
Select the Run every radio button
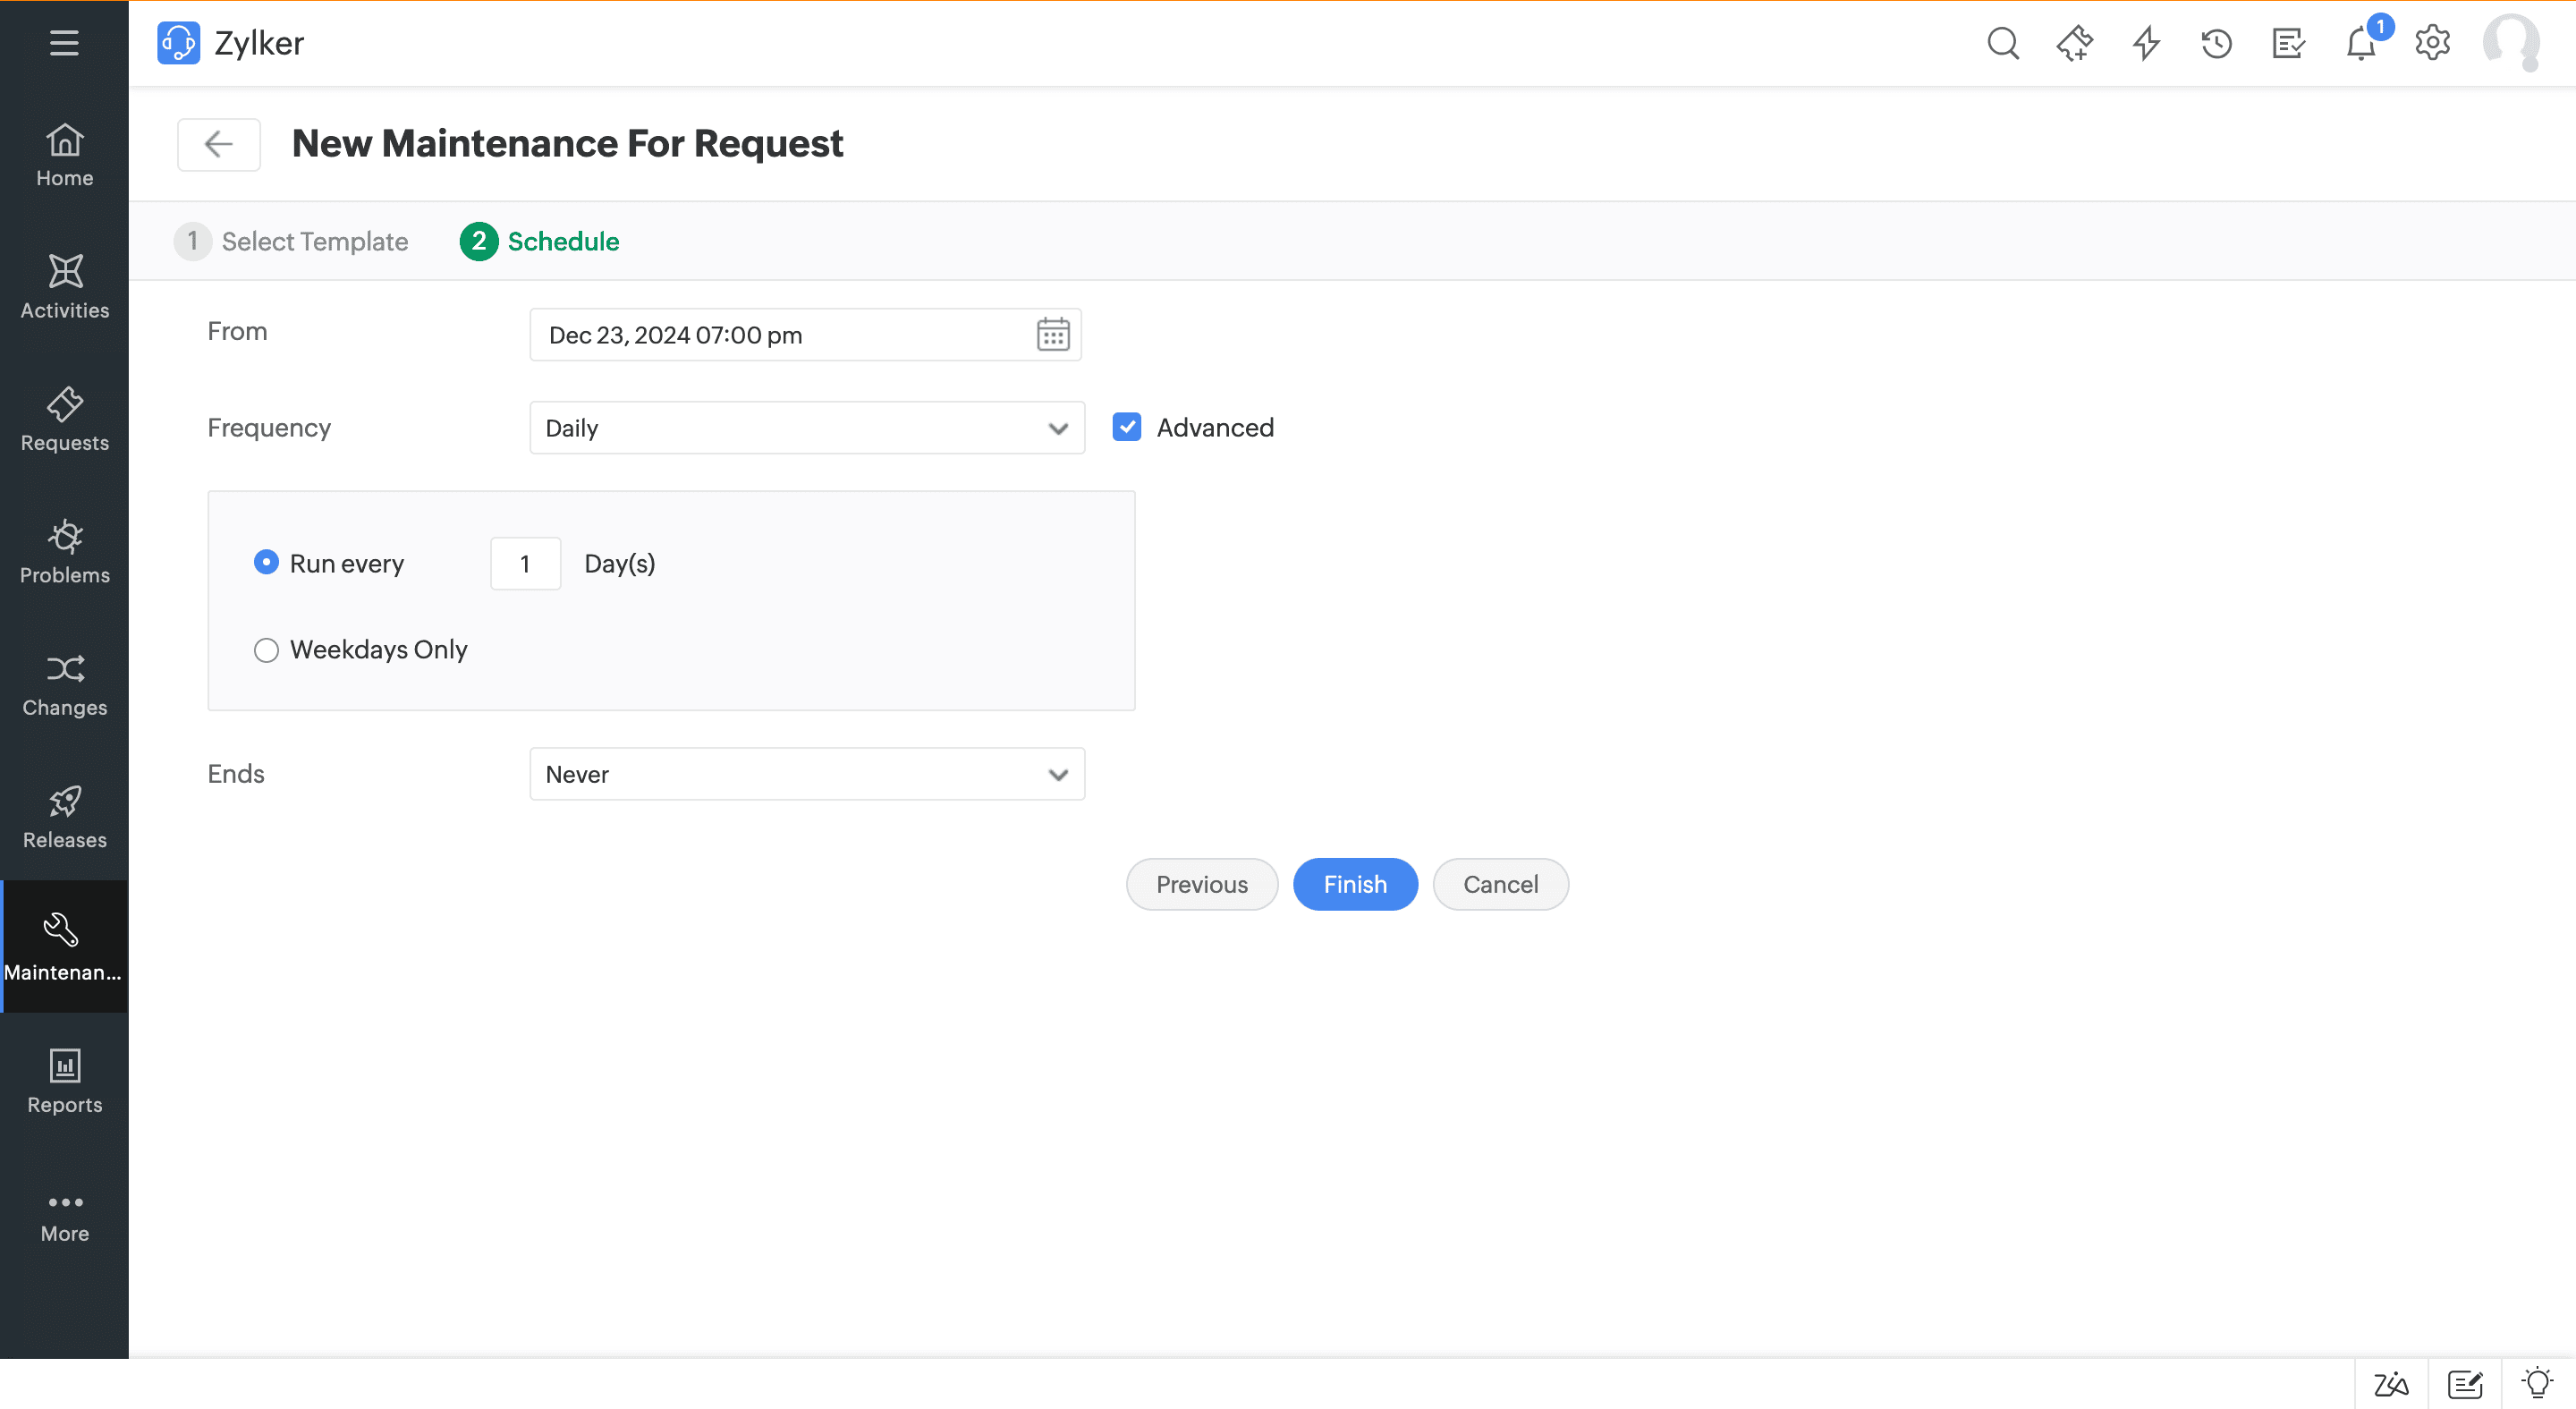tap(266, 562)
